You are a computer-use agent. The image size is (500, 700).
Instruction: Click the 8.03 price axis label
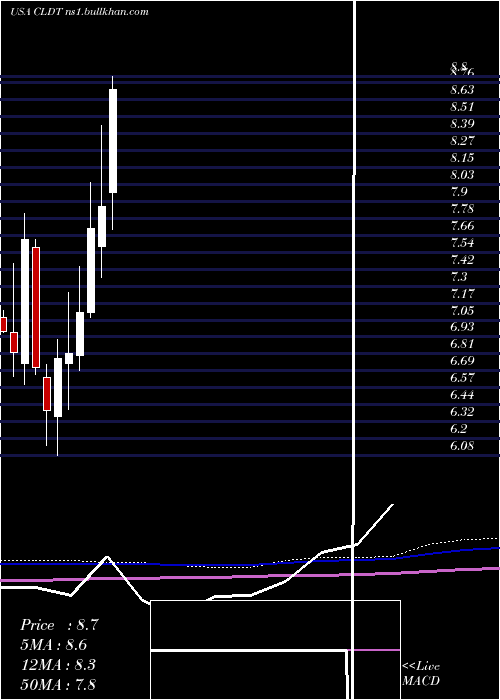[462, 175]
